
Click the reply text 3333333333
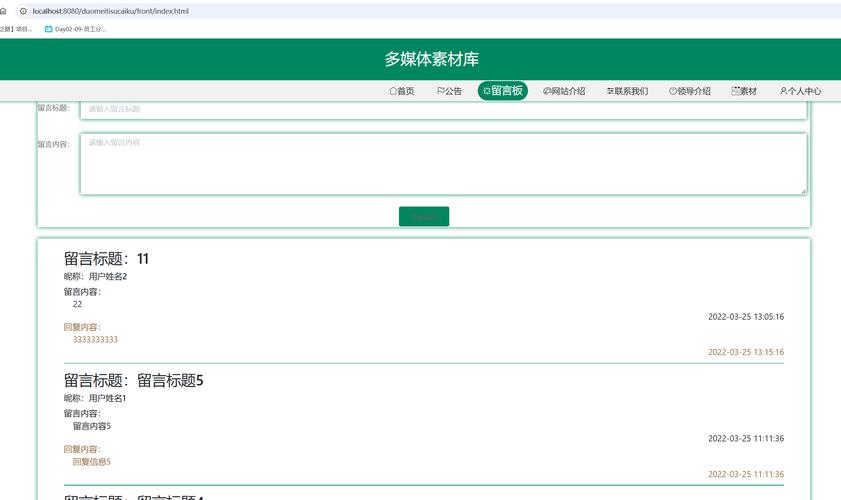pos(95,340)
